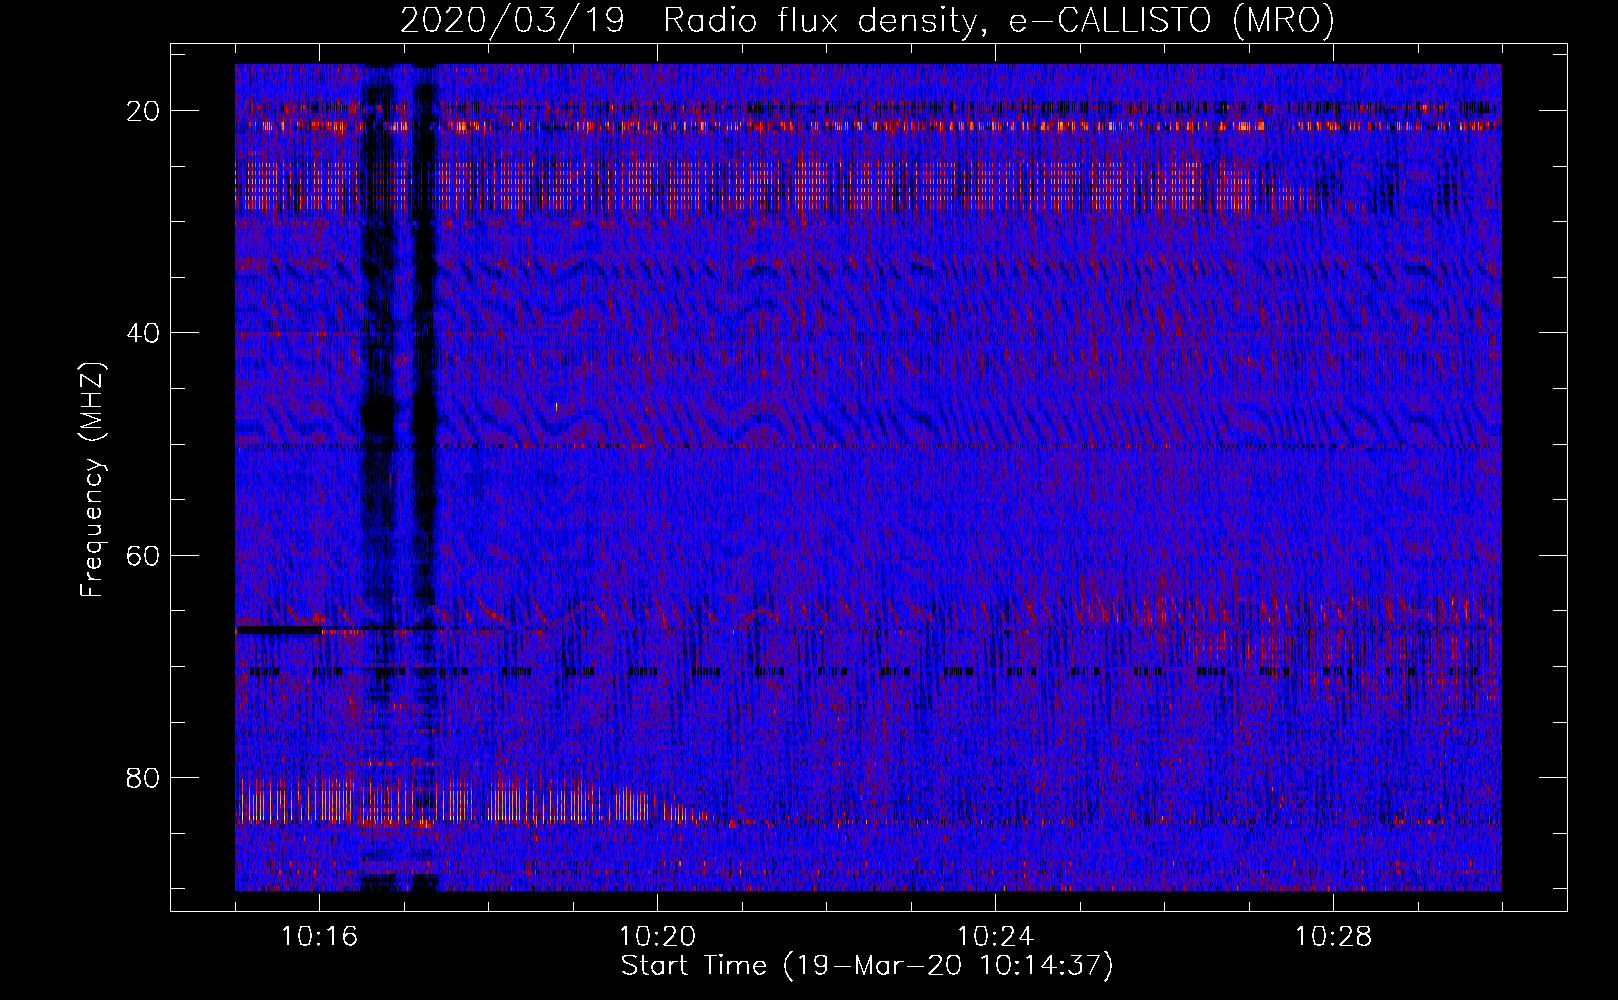
Task: Click the "Start Time (19-Mar-20 10:14:37)" axis label
Action: [x=867, y=966]
